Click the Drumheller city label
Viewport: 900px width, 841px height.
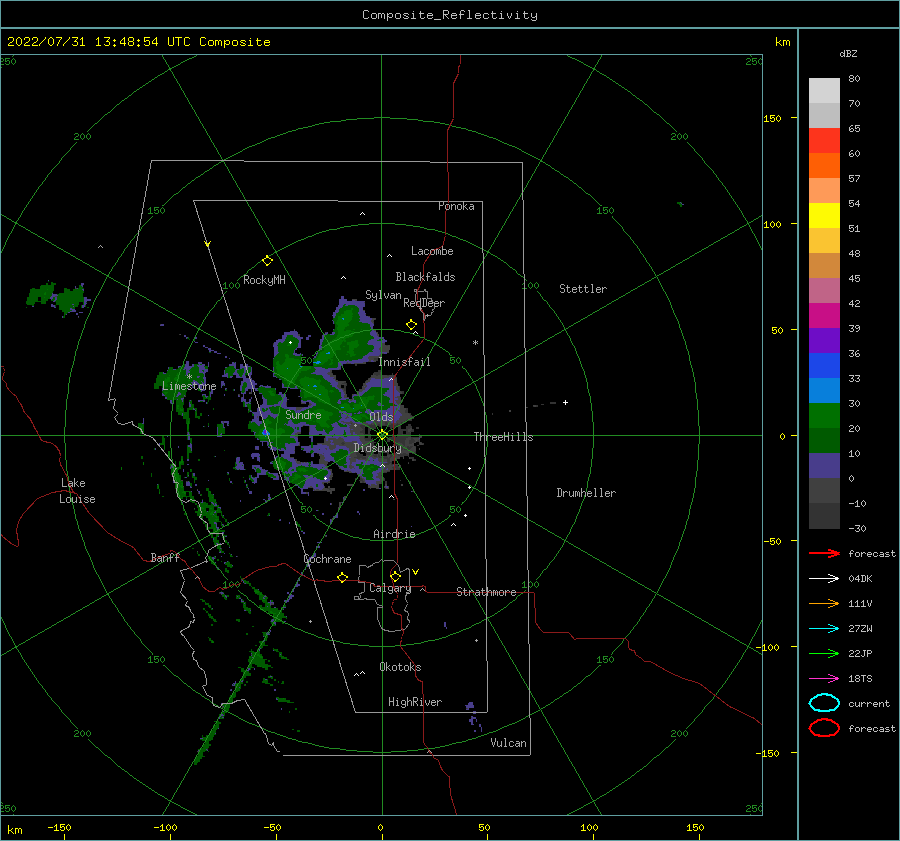pos(586,493)
